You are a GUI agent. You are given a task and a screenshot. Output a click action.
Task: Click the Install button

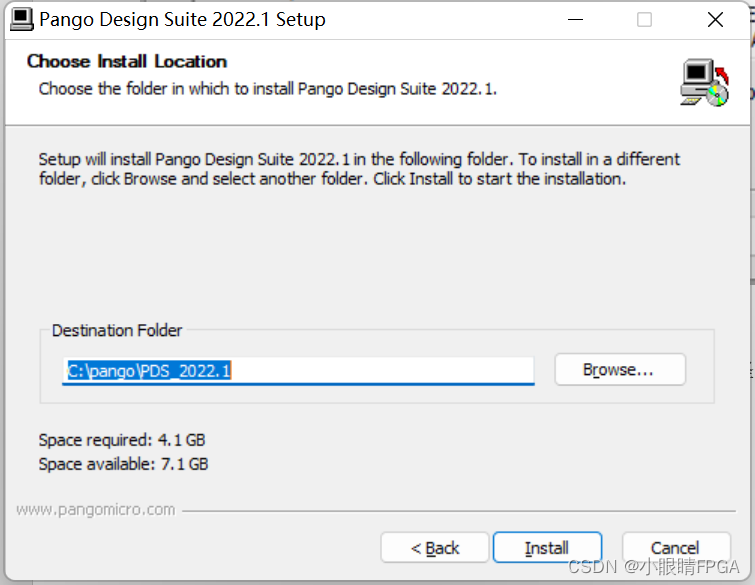(x=547, y=547)
